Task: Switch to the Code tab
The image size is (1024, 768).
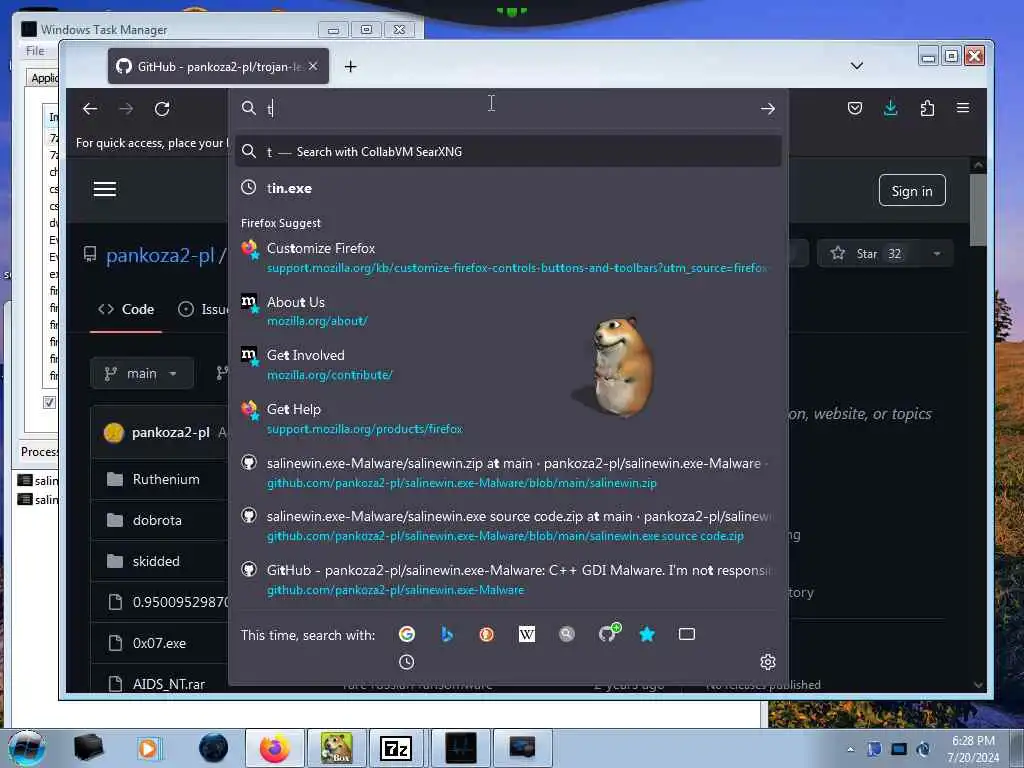Action: (126, 310)
